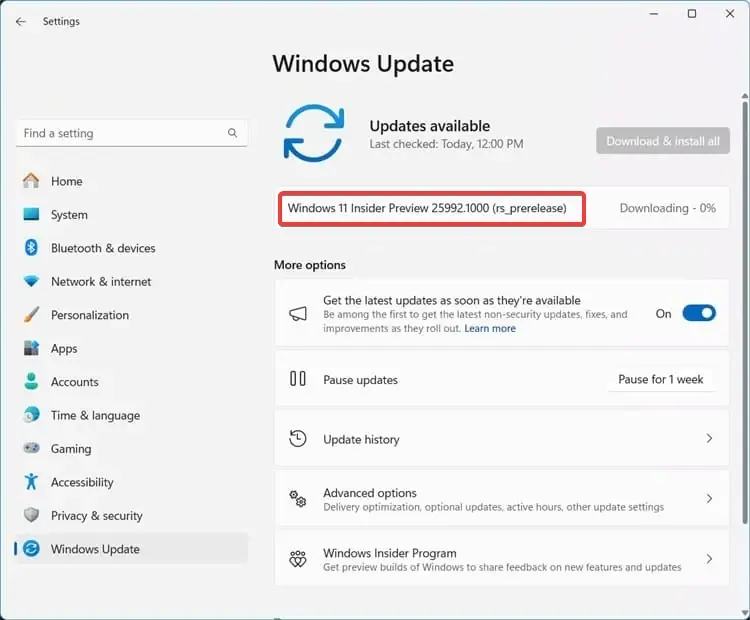Click the Home house icon

pyautogui.click(x=31, y=181)
